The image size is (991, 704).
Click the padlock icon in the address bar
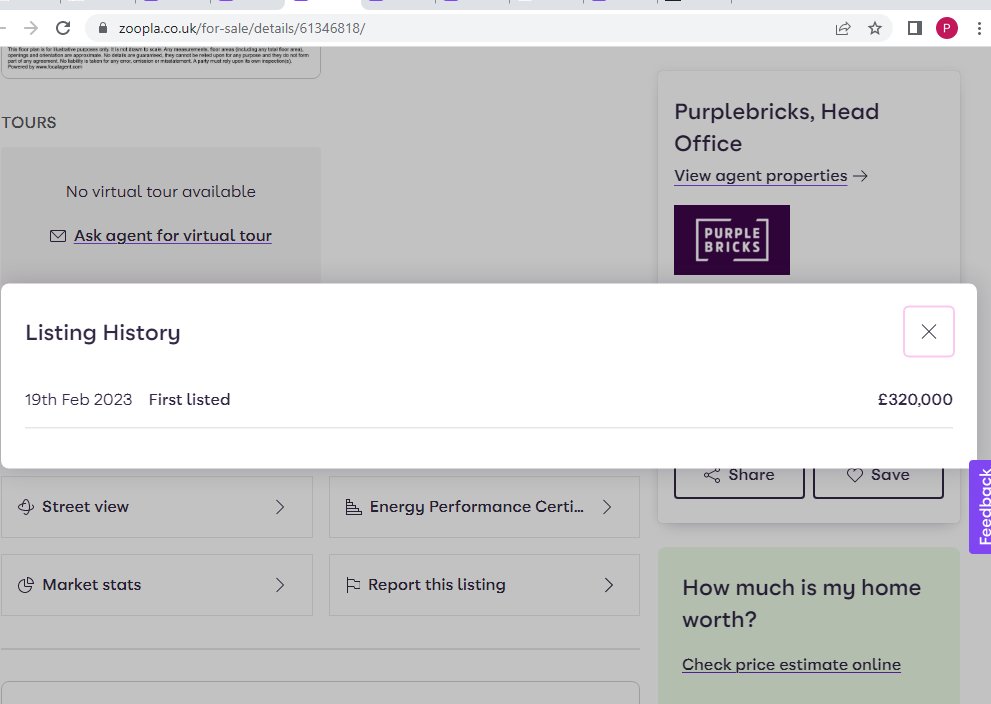pyautogui.click(x=105, y=29)
